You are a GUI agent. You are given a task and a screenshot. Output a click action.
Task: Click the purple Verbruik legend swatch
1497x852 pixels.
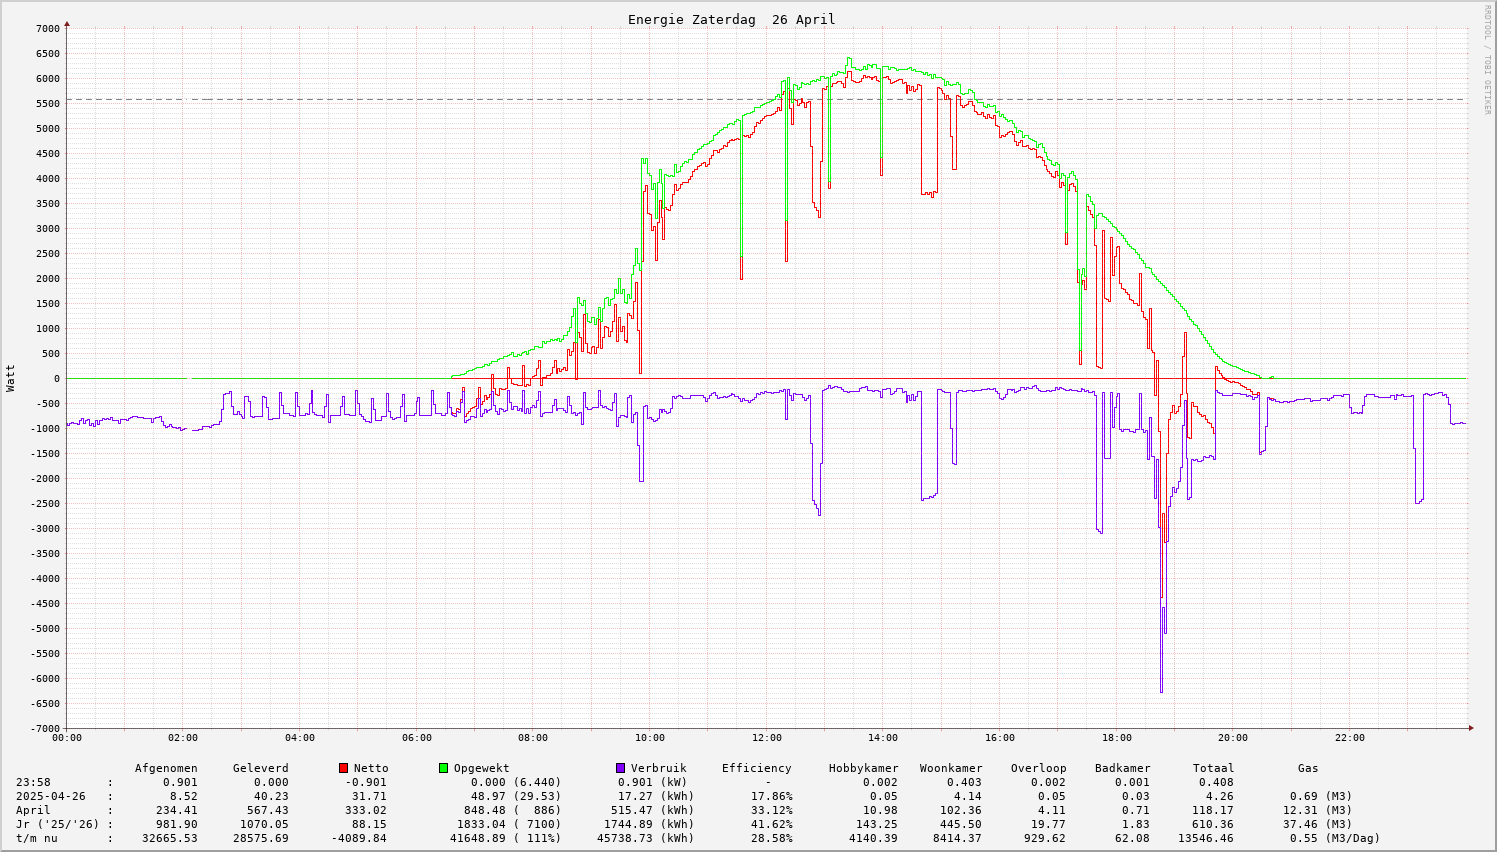(620, 768)
